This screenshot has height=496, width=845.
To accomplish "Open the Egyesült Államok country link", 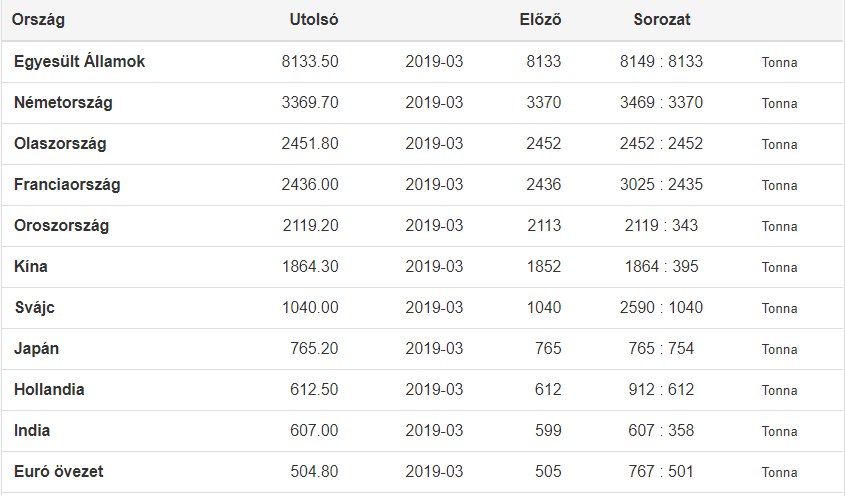I will 79,62.
